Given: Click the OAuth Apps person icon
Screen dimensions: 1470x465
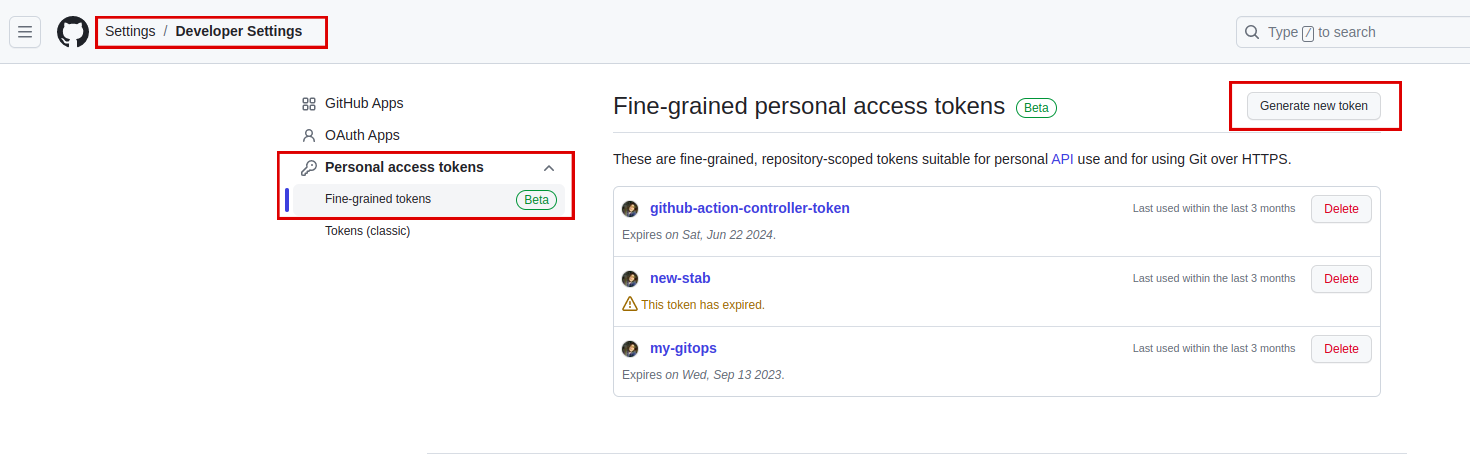Looking at the screenshot, I should [x=309, y=136].
